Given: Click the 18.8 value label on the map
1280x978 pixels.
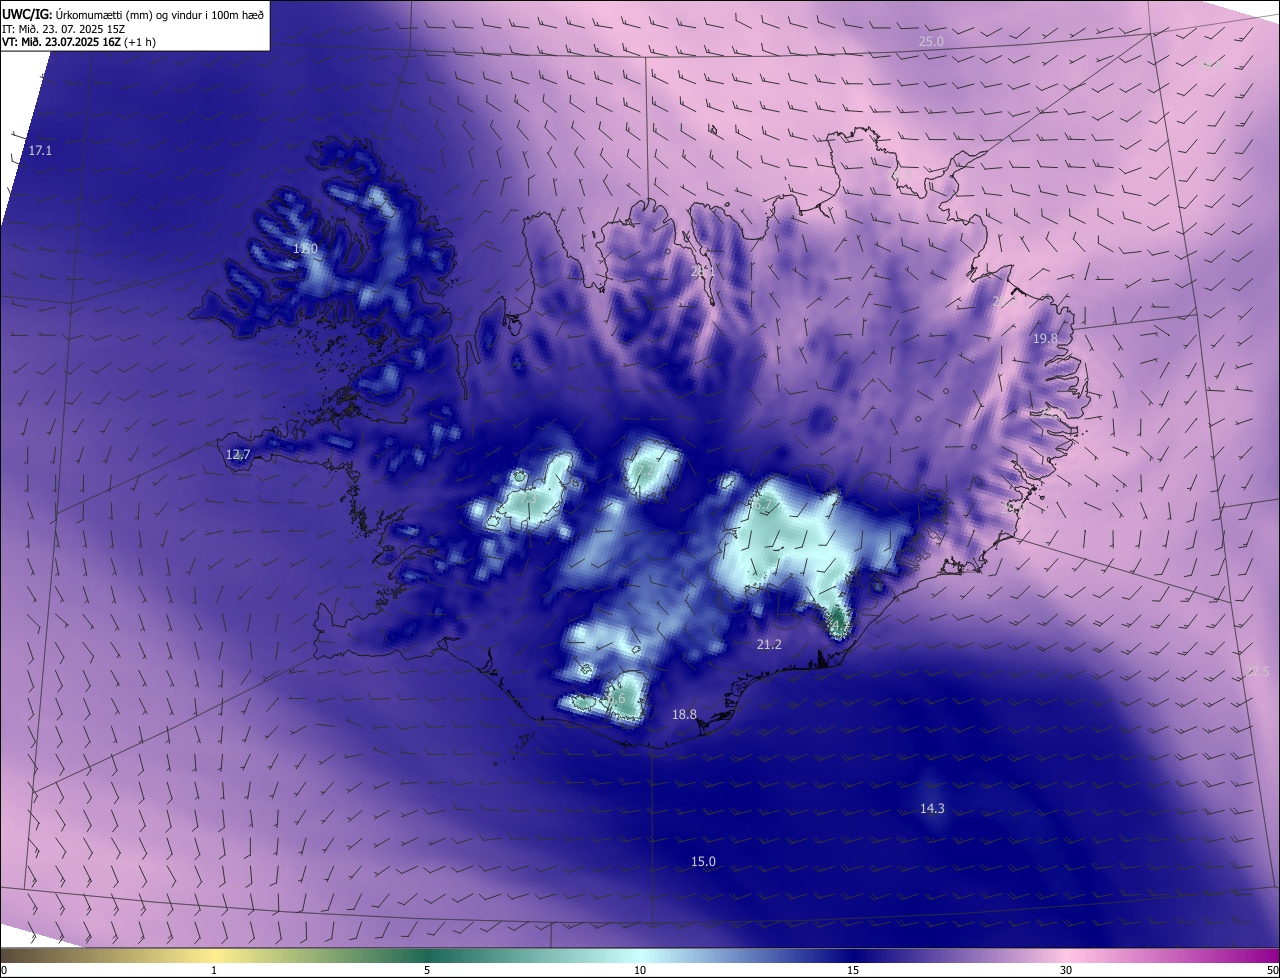Looking at the screenshot, I should (684, 714).
